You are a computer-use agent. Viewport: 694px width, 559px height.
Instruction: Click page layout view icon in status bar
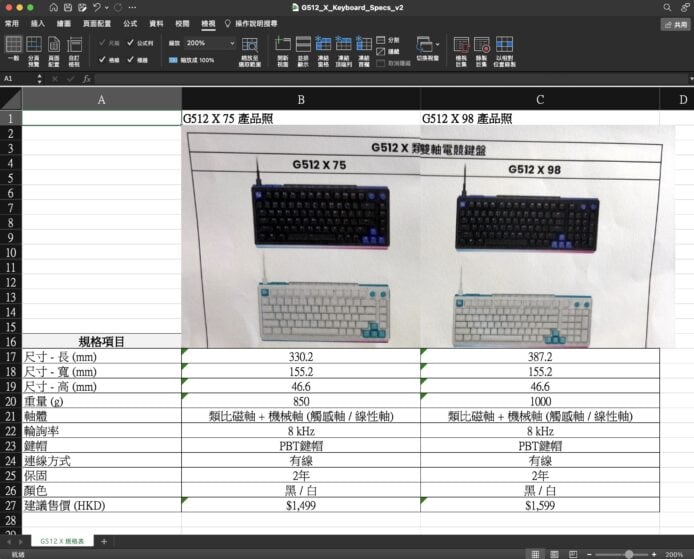(x=554, y=554)
